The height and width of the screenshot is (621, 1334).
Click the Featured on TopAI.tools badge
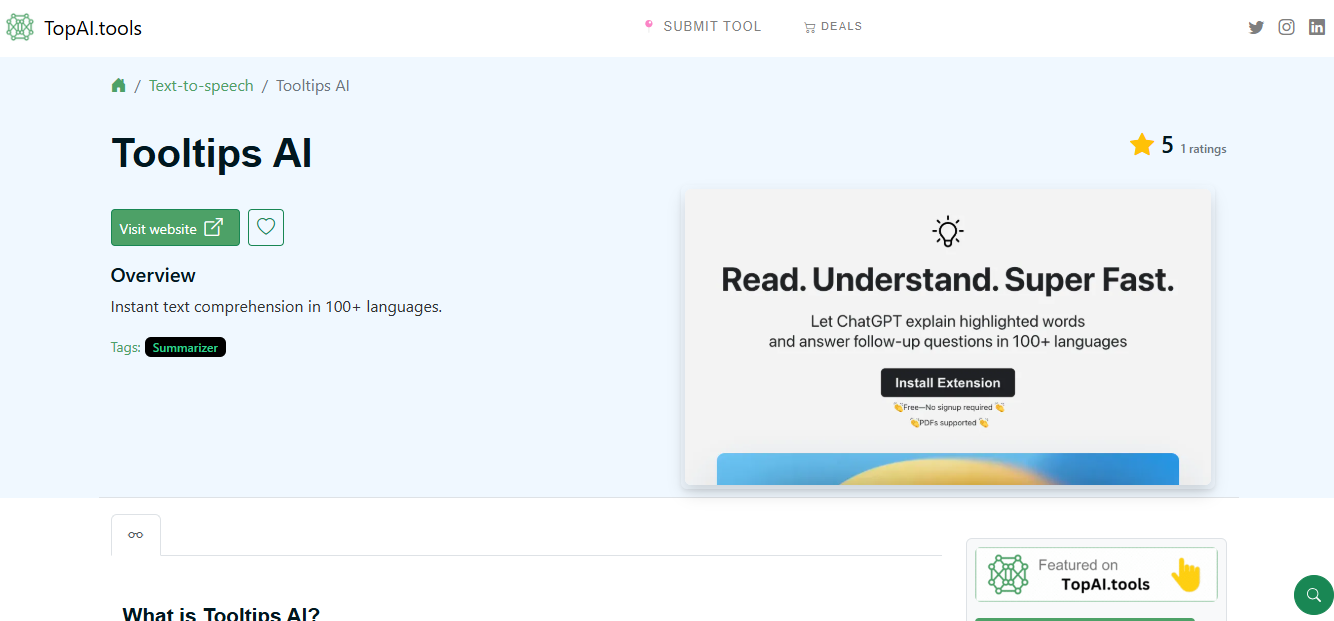click(1097, 574)
